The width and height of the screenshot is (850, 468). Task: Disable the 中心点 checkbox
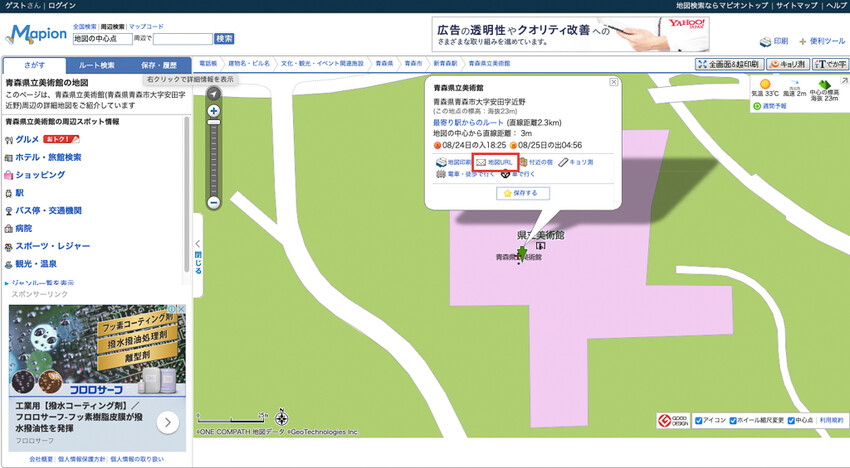(x=792, y=421)
